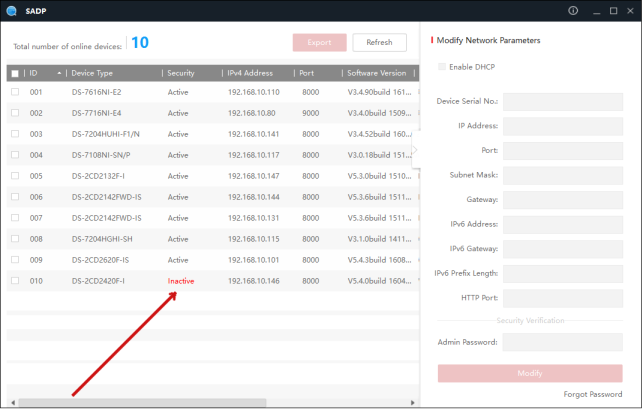Check the box for device 004
This screenshot has height=410, width=643.
(x=15, y=155)
